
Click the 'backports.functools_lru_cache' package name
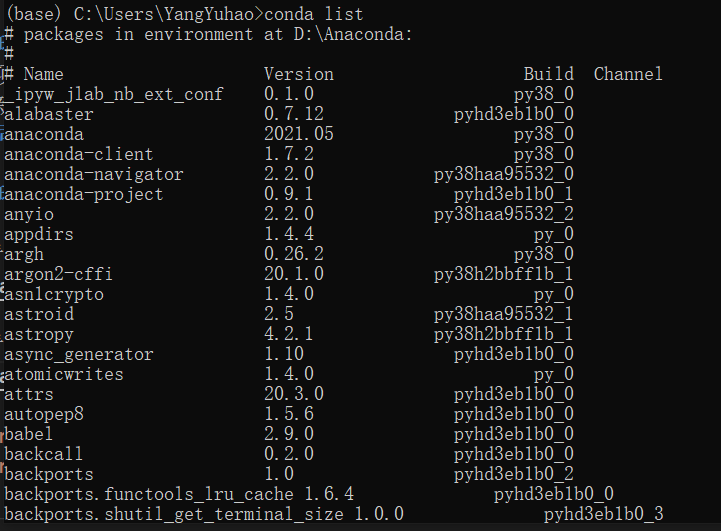[149, 494]
